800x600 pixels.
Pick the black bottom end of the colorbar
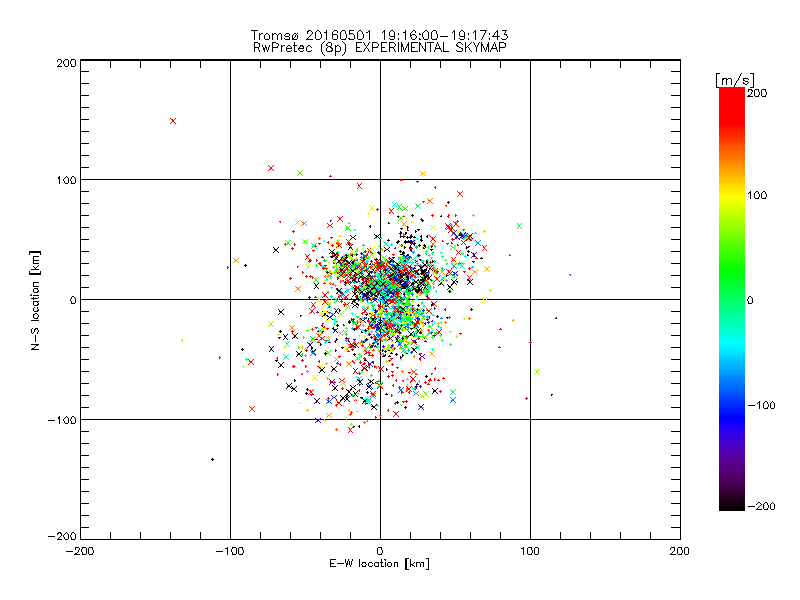732,503
